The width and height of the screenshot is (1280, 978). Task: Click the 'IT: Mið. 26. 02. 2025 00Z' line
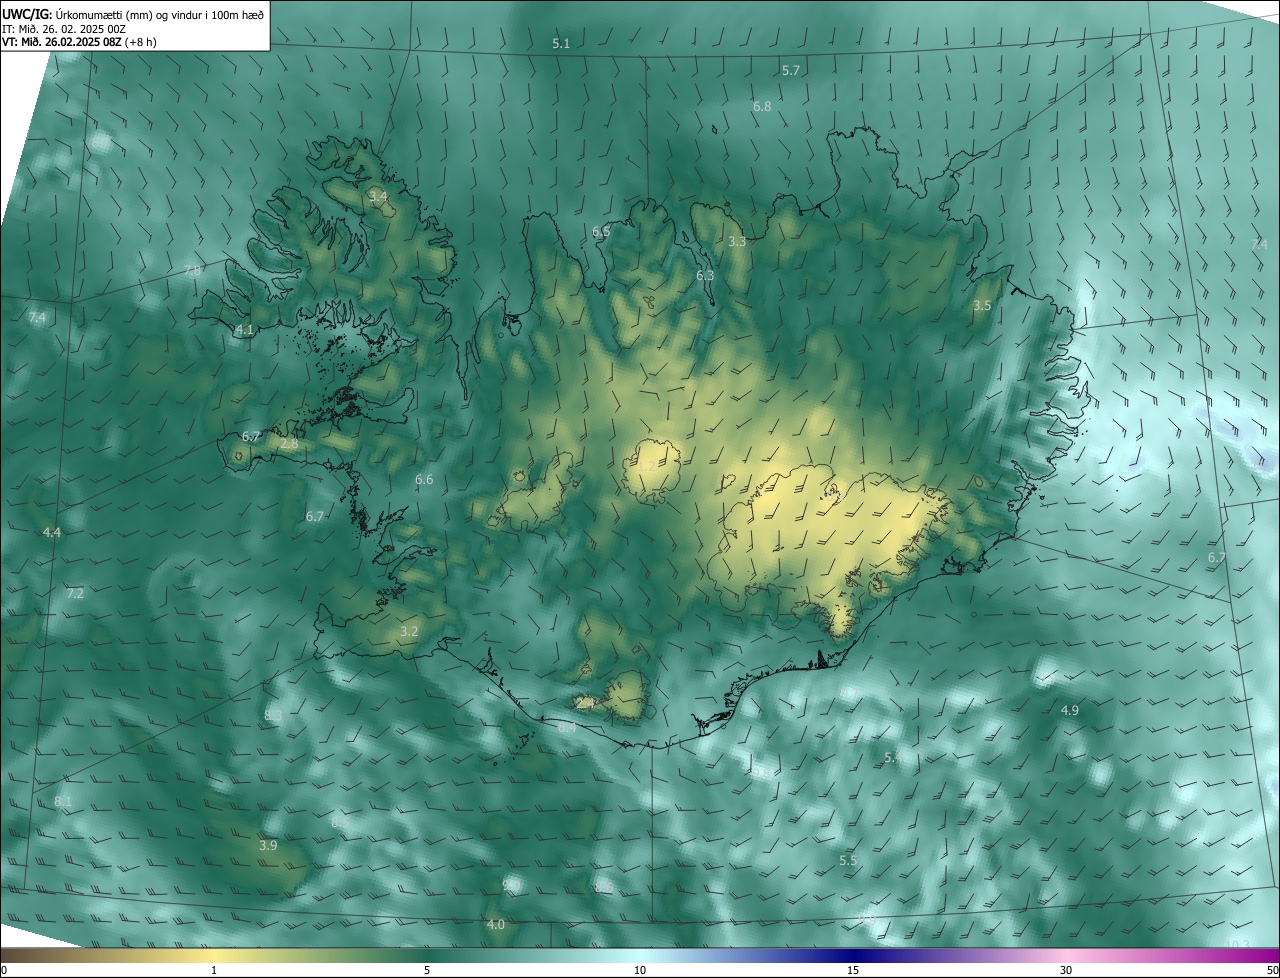click(64, 28)
